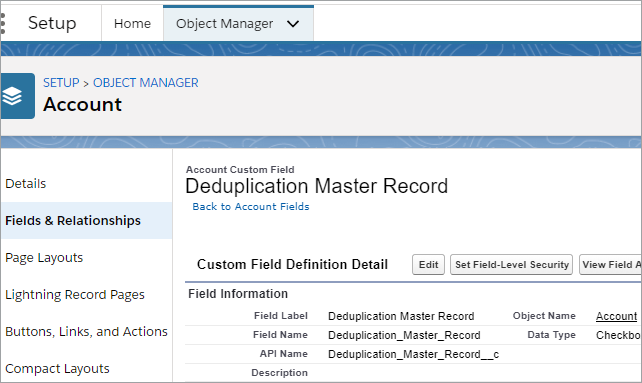Click the Deduplication Master Record page heading

point(316,186)
